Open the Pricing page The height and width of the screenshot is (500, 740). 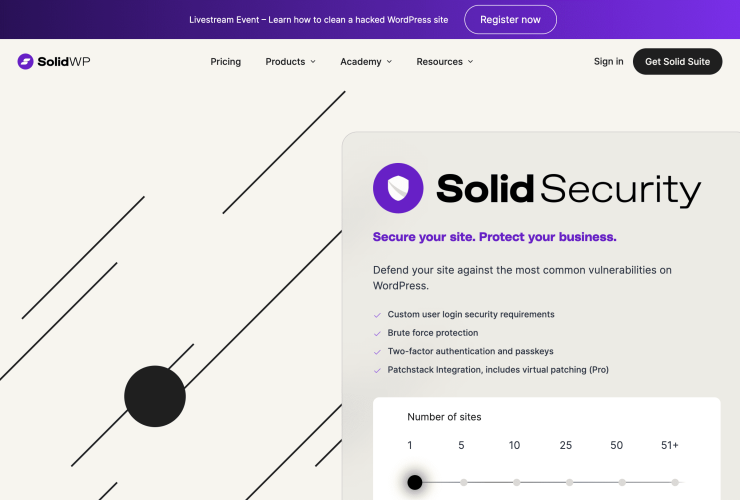(x=226, y=62)
